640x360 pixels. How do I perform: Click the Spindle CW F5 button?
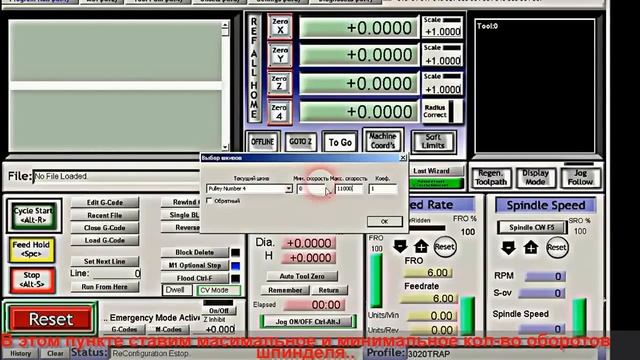(x=531, y=227)
